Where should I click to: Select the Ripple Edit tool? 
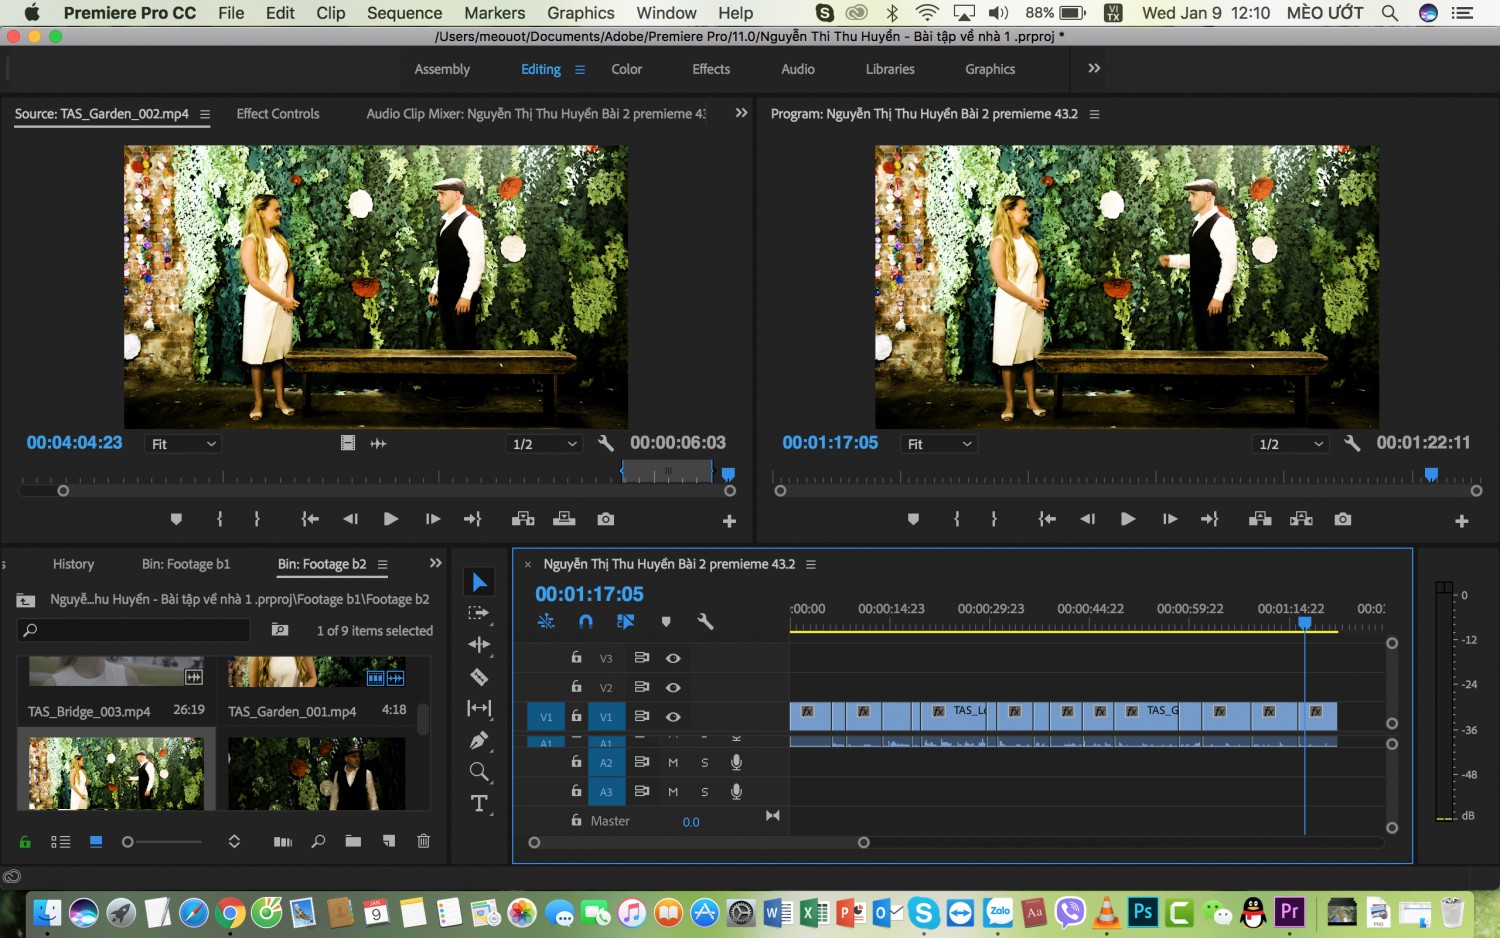click(479, 645)
